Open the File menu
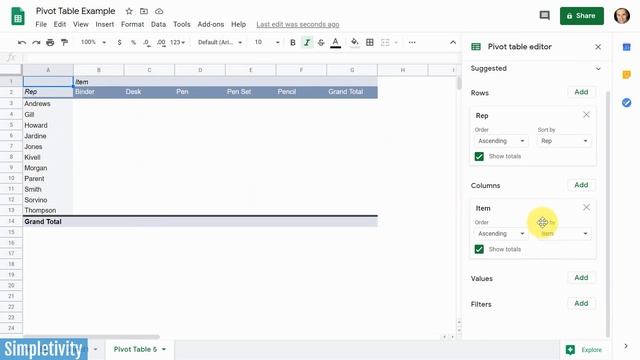The image size is (640, 360). click(x=41, y=24)
